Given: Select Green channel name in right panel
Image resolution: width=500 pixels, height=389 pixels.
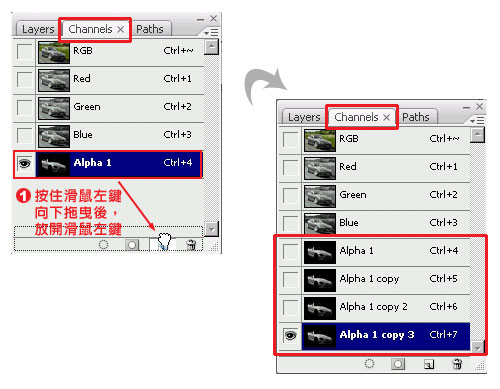Looking at the screenshot, I should coord(353,195).
